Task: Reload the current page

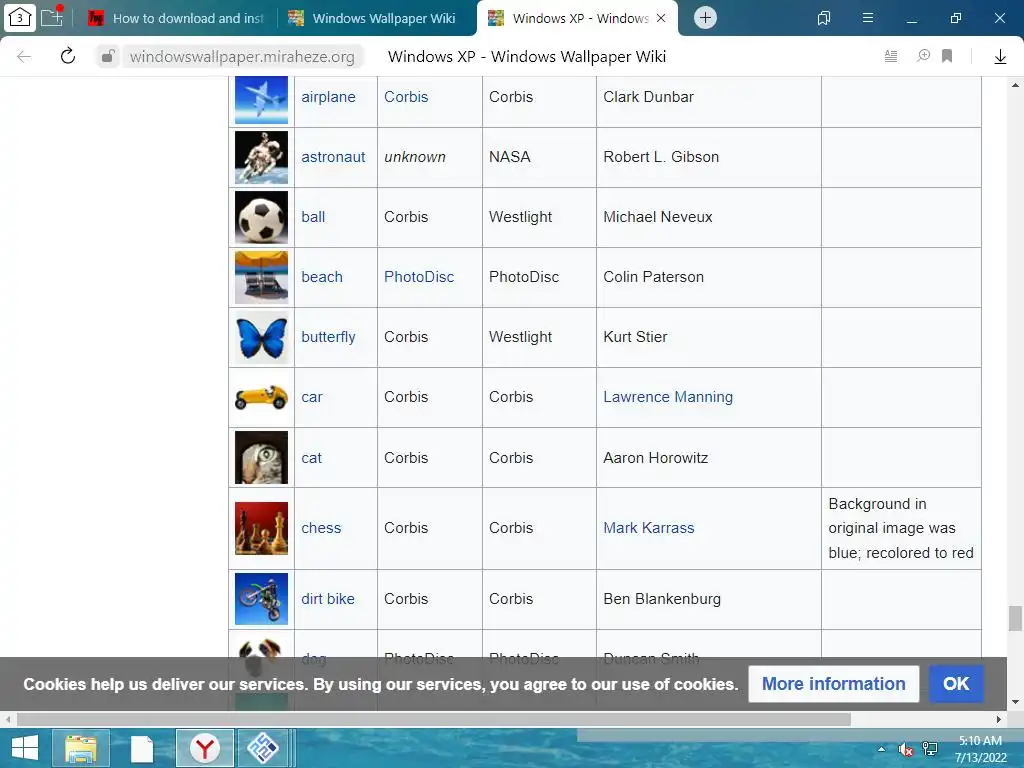Action: click(68, 56)
